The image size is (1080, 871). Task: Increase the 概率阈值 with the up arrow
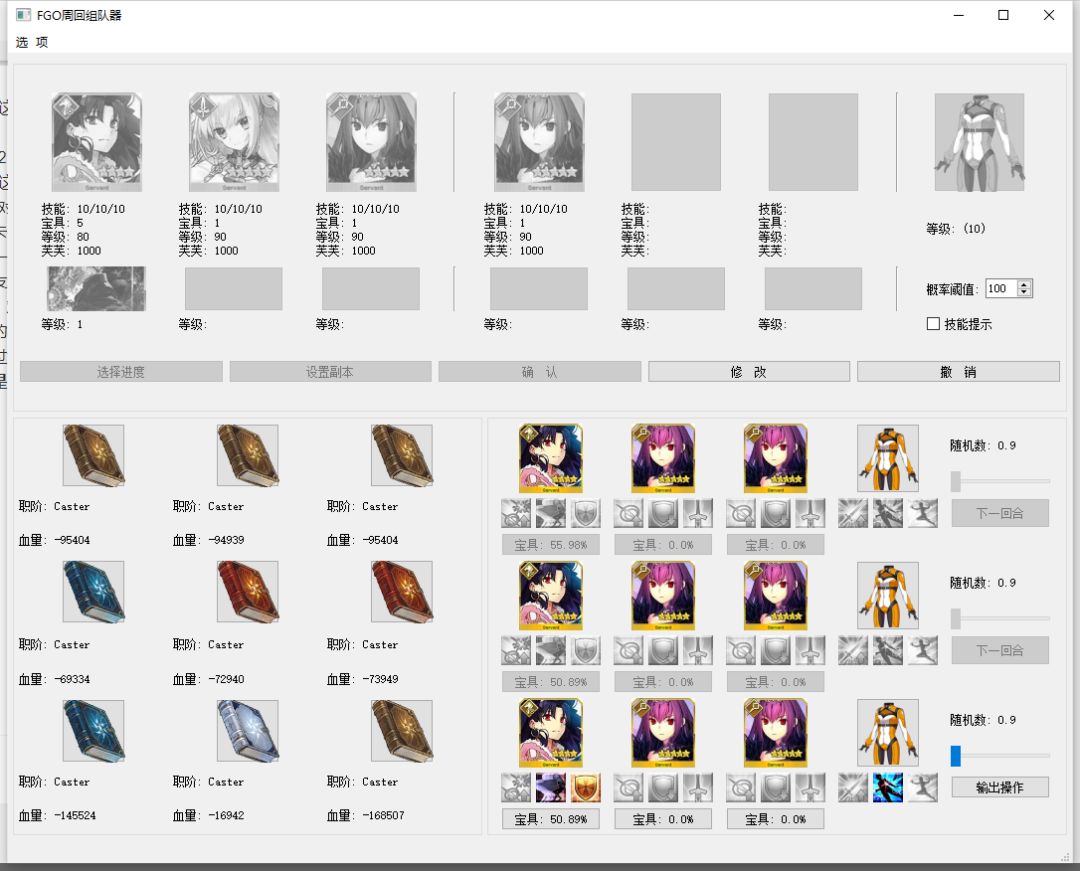(1024, 284)
